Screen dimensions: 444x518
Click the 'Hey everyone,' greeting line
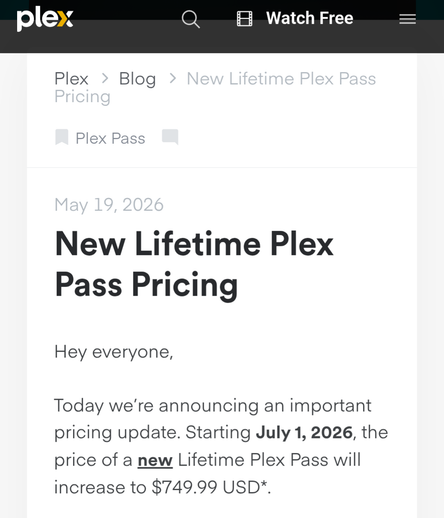(114, 352)
